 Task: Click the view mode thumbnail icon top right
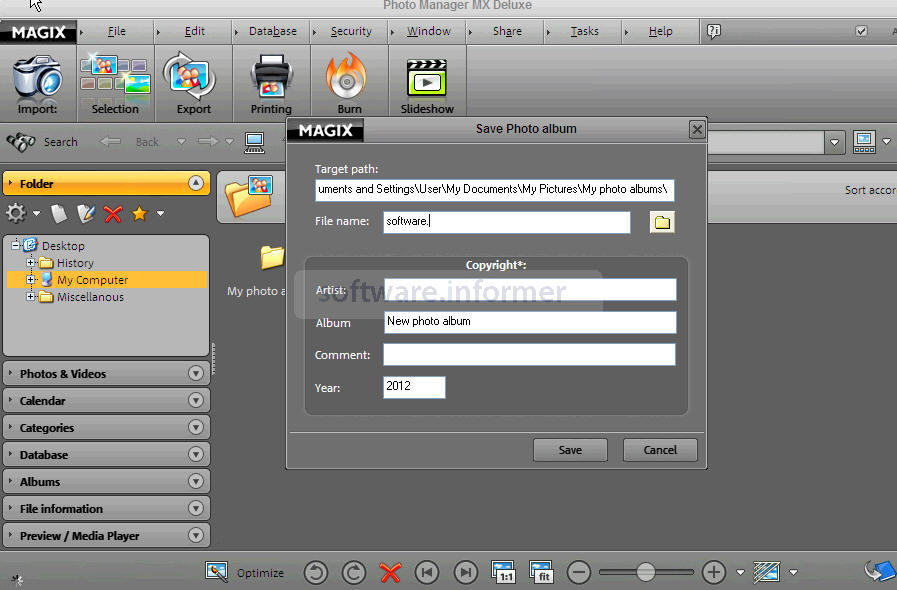pyautogui.click(x=864, y=142)
